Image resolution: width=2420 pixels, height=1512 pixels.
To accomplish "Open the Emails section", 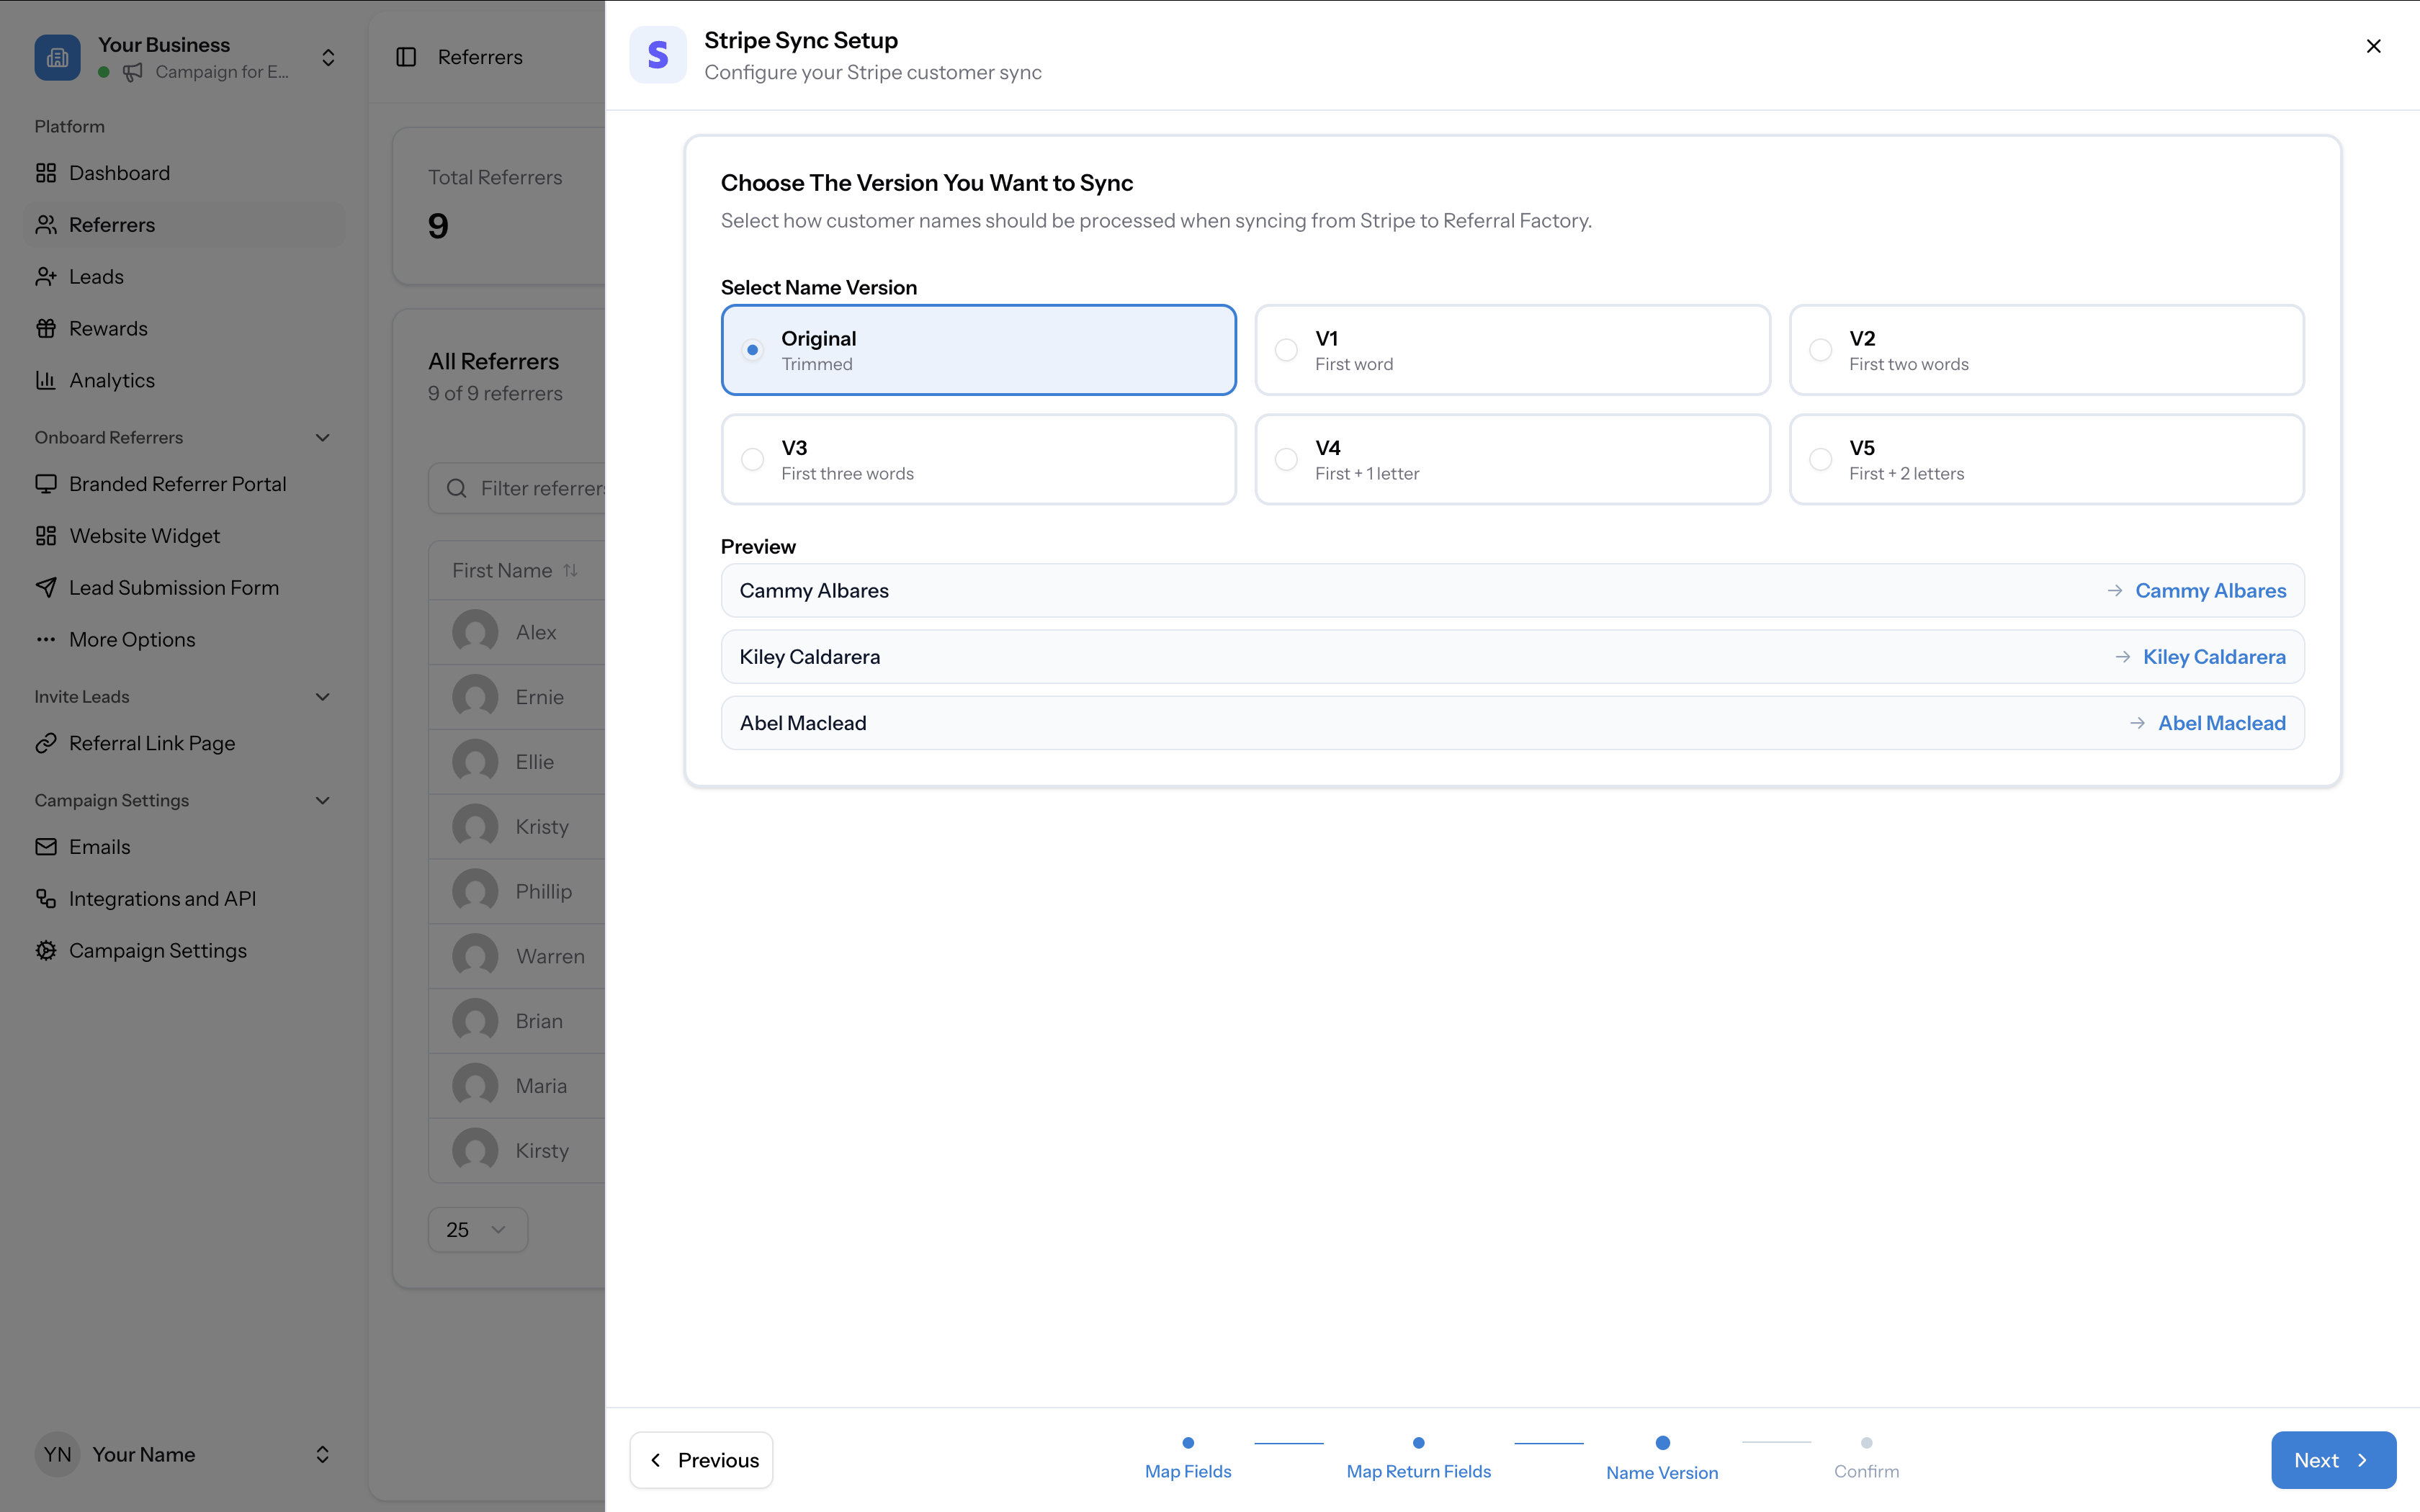I will pos(99,846).
